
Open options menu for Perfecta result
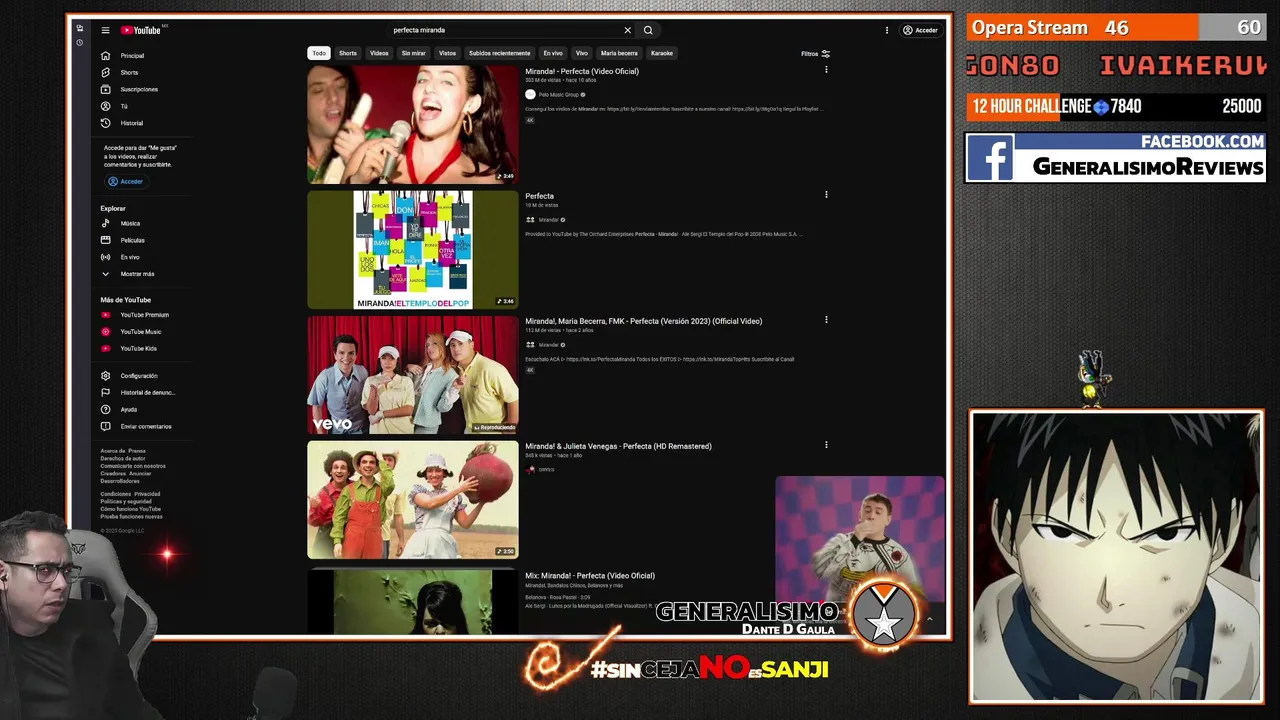click(826, 195)
